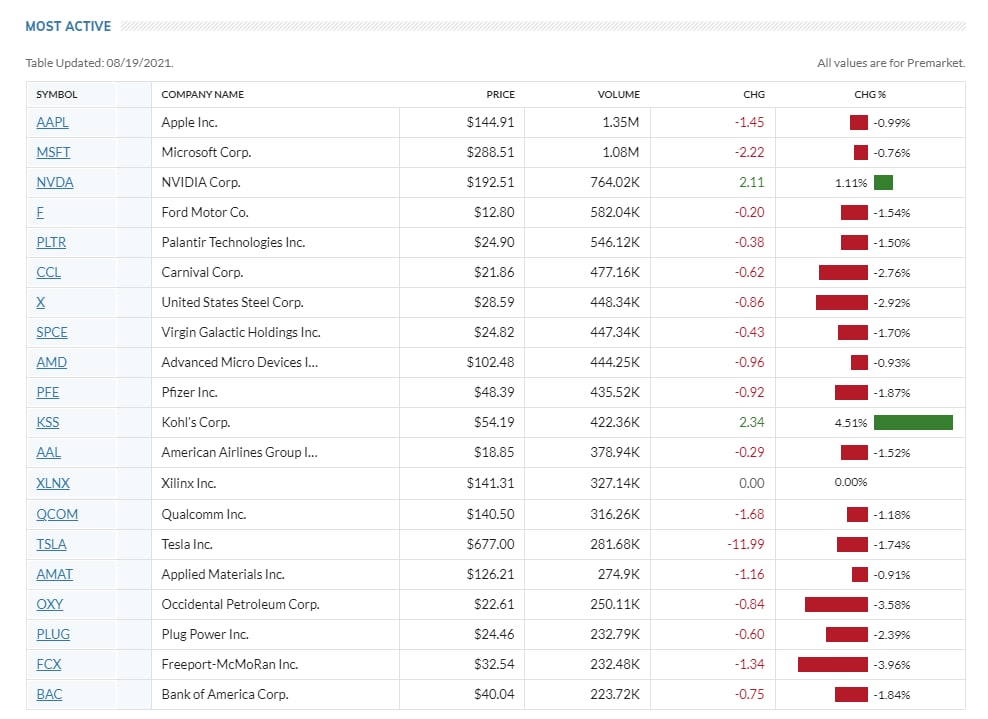Image resolution: width=988 pixels, height=719 pixels.
Task: Open the FCX ticker link
Action: [x=49, y=664]
